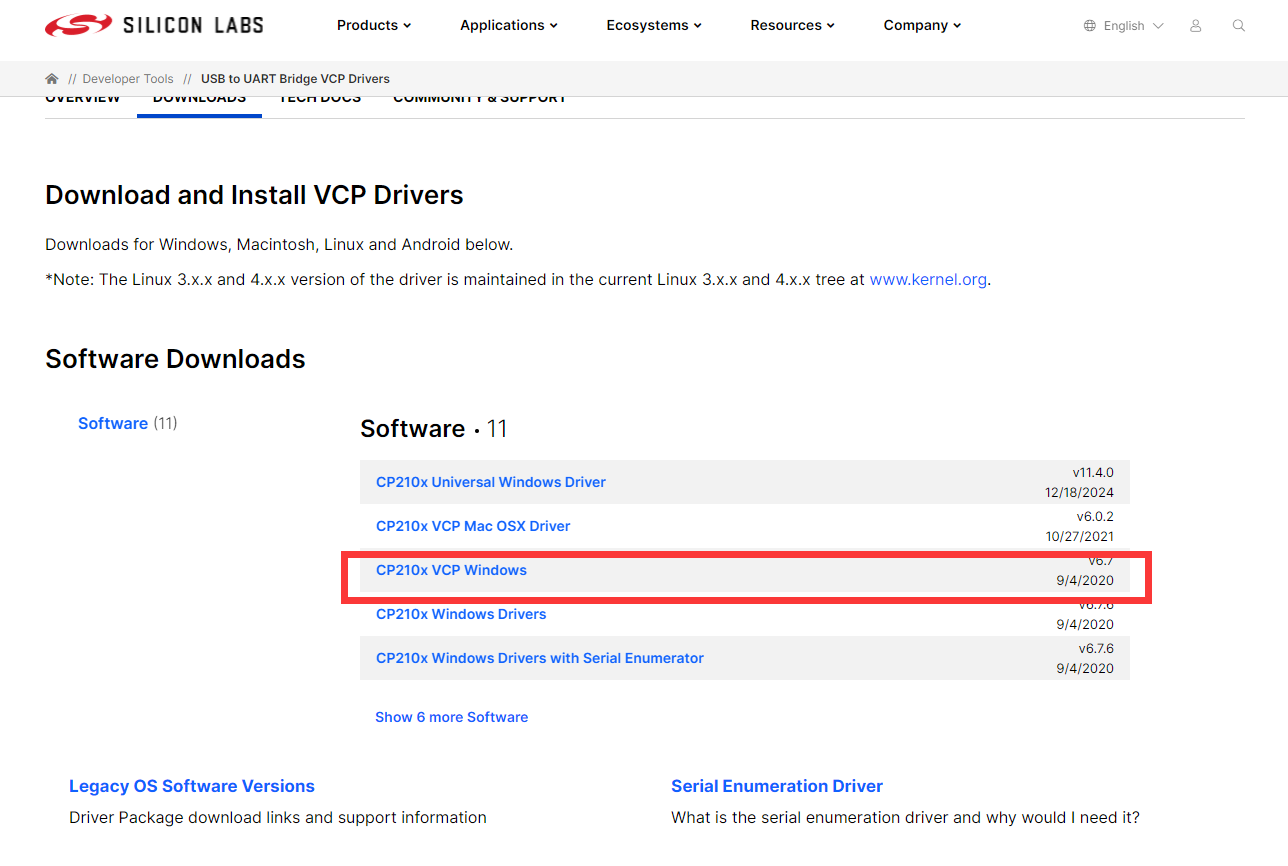Expand the Products menu

point(374,26)
